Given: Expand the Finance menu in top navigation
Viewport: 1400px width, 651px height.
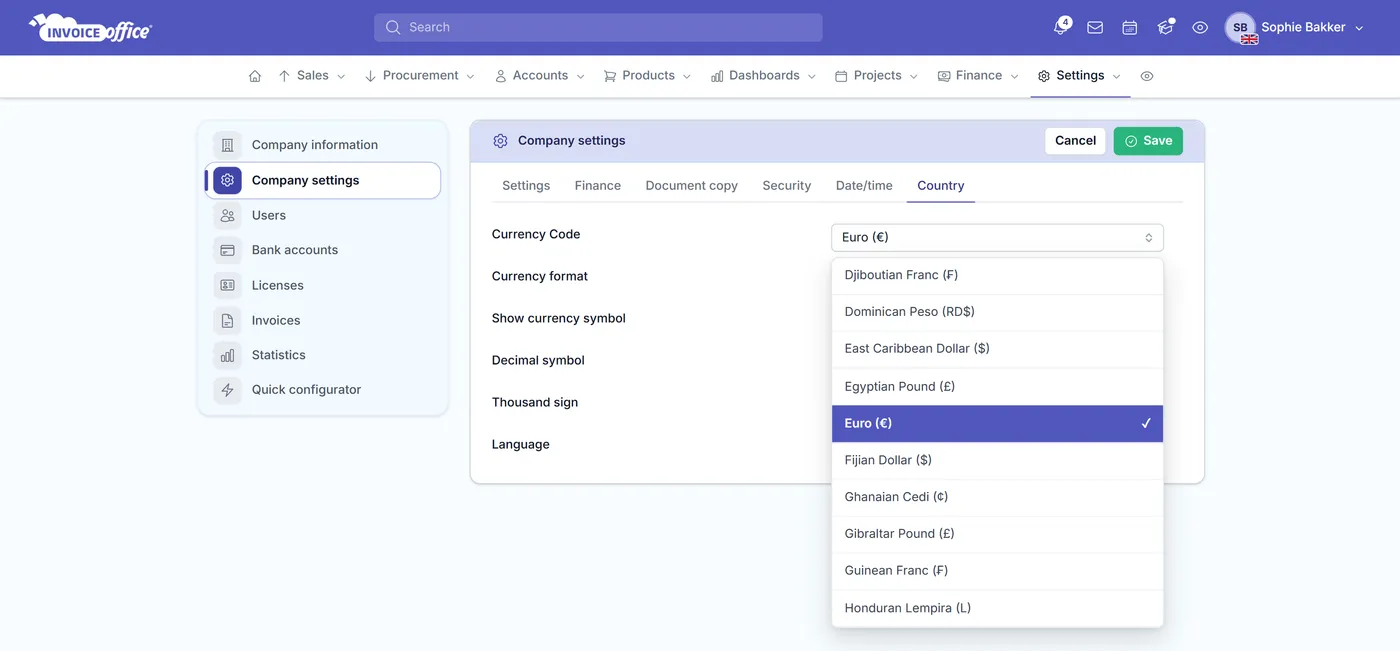Looking at the screenshot, I should point(978,76).
